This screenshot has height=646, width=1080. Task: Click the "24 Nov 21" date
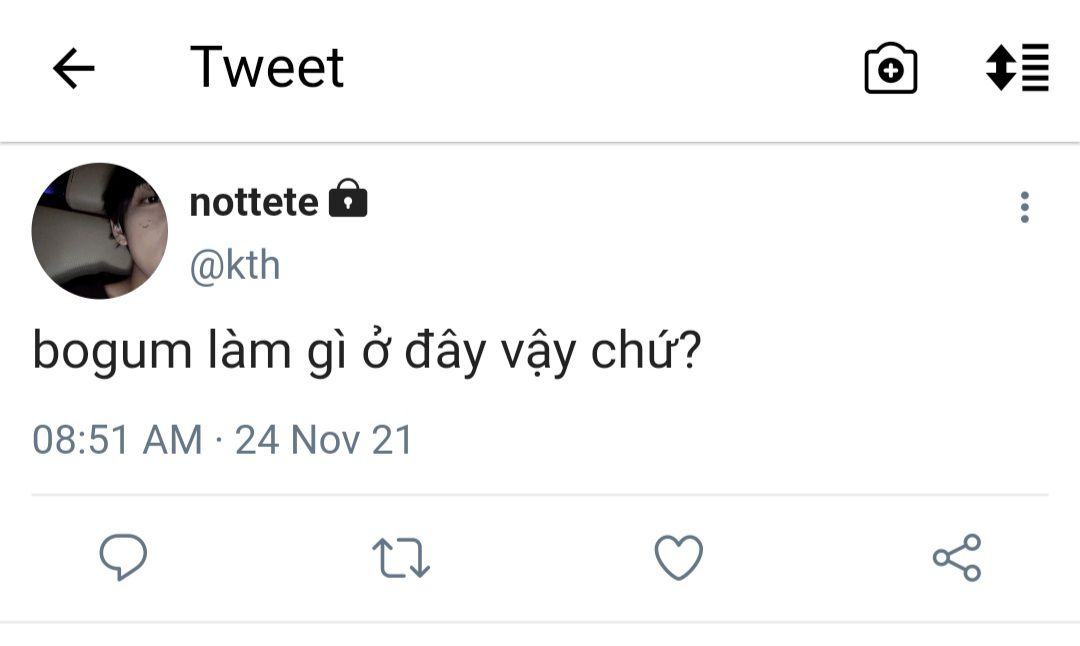[x=324, y=440]
